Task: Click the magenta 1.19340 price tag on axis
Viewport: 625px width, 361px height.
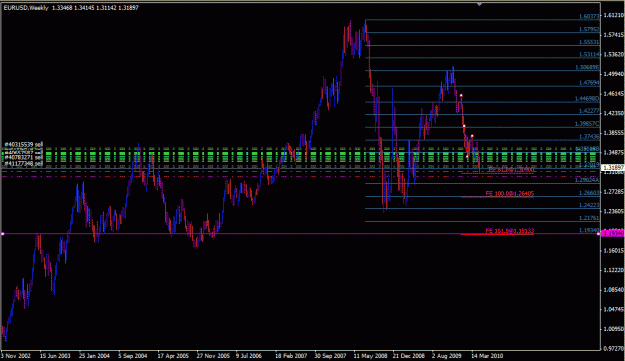Action: (614, 233)
